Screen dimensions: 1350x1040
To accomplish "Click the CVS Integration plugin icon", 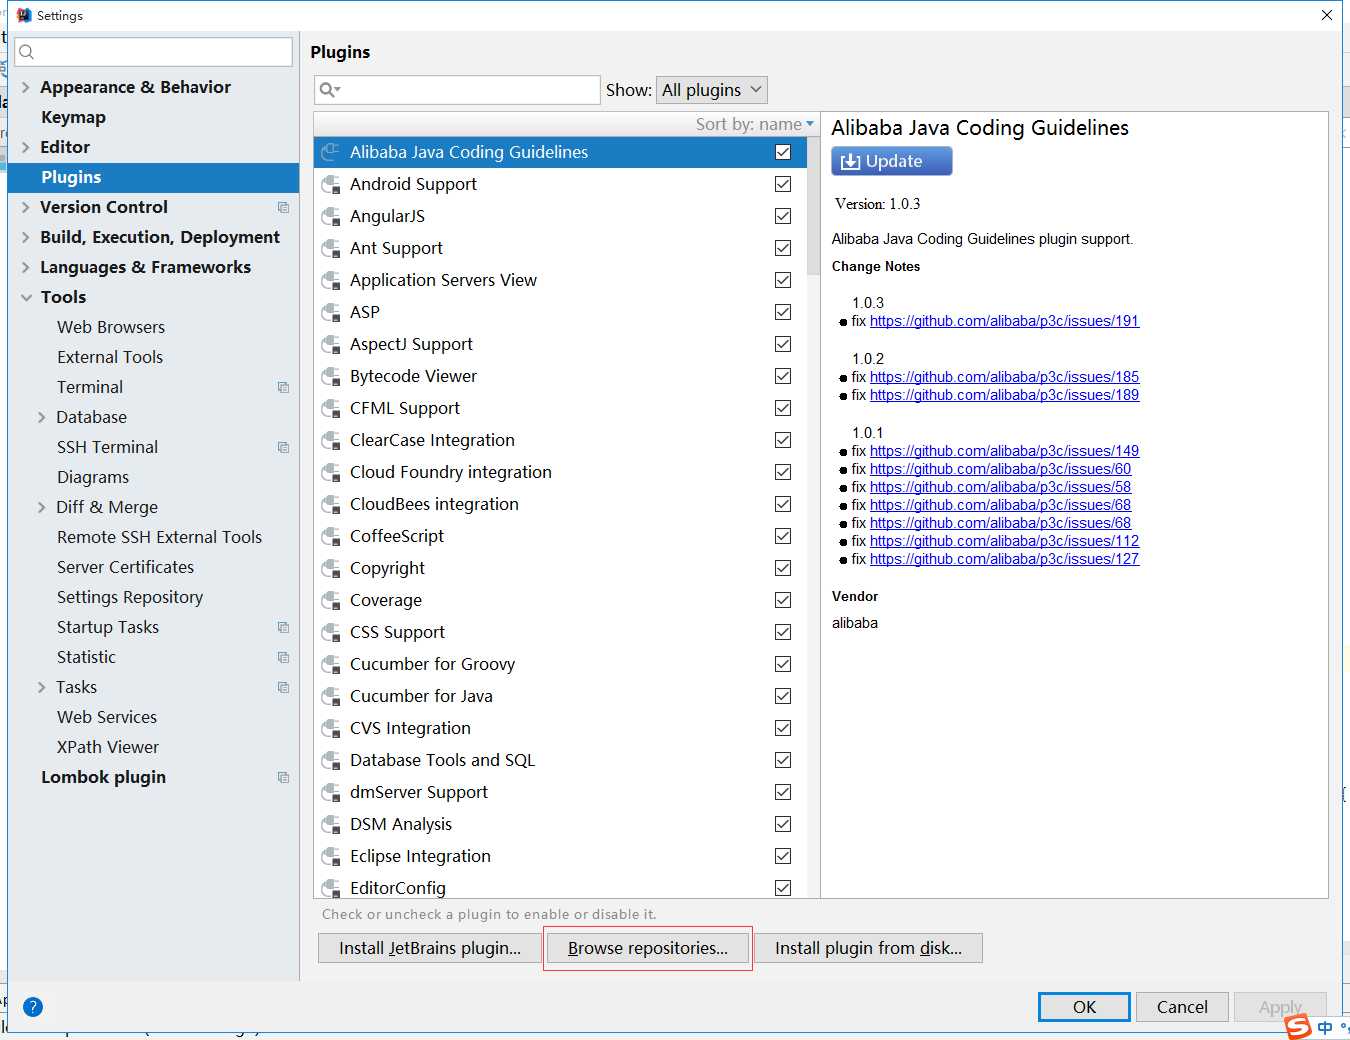I will point(331,728).
